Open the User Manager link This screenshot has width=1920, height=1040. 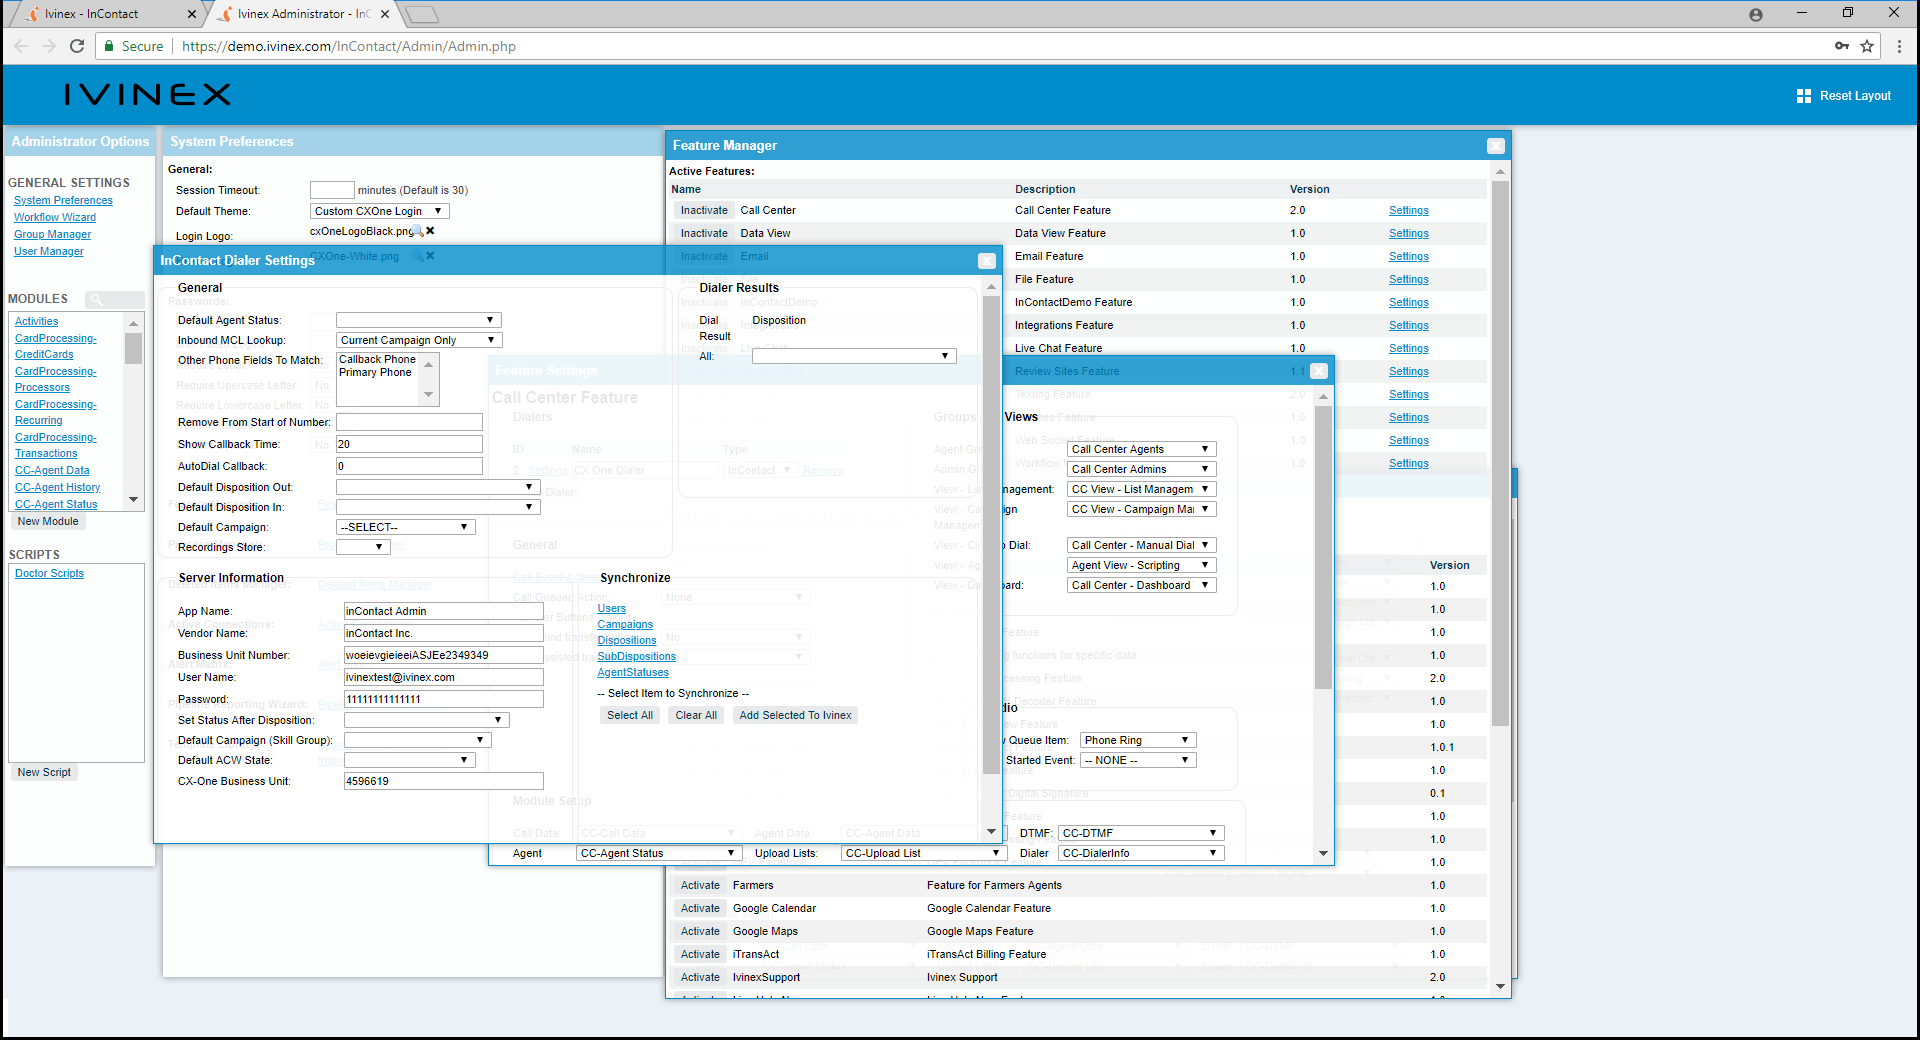pos(49,251)
